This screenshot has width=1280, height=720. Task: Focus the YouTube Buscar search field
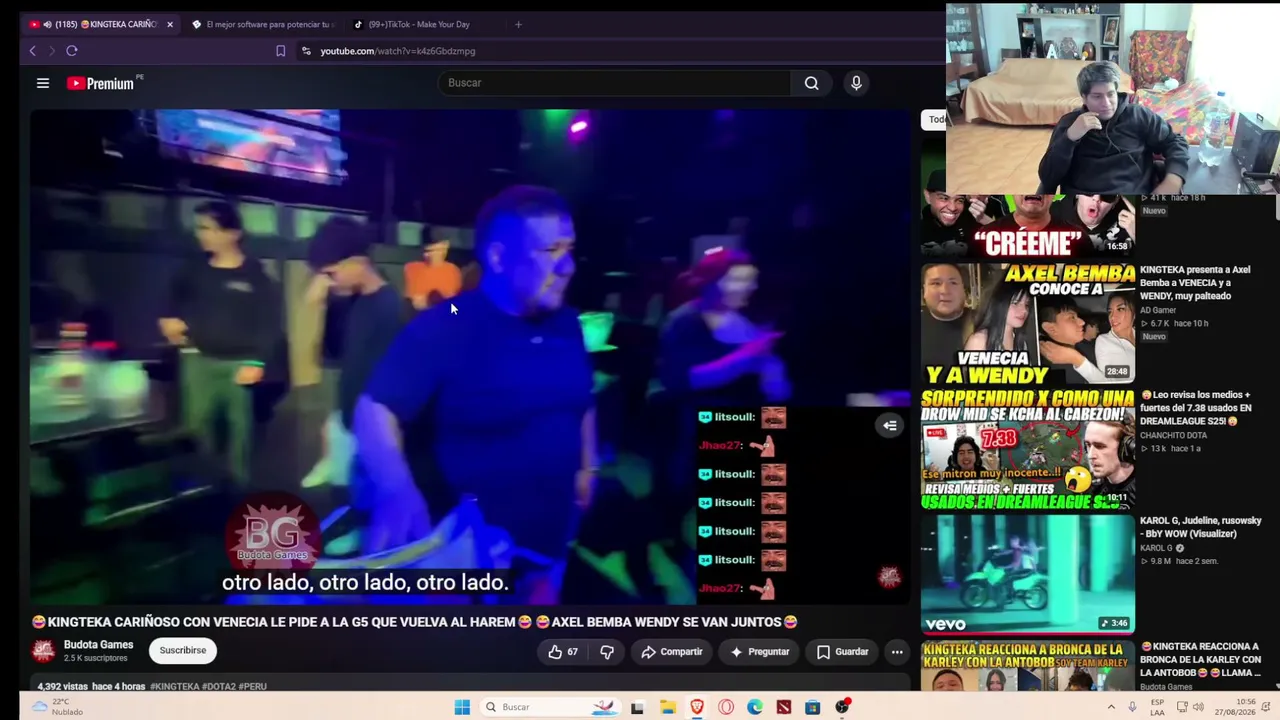[614, 83]
